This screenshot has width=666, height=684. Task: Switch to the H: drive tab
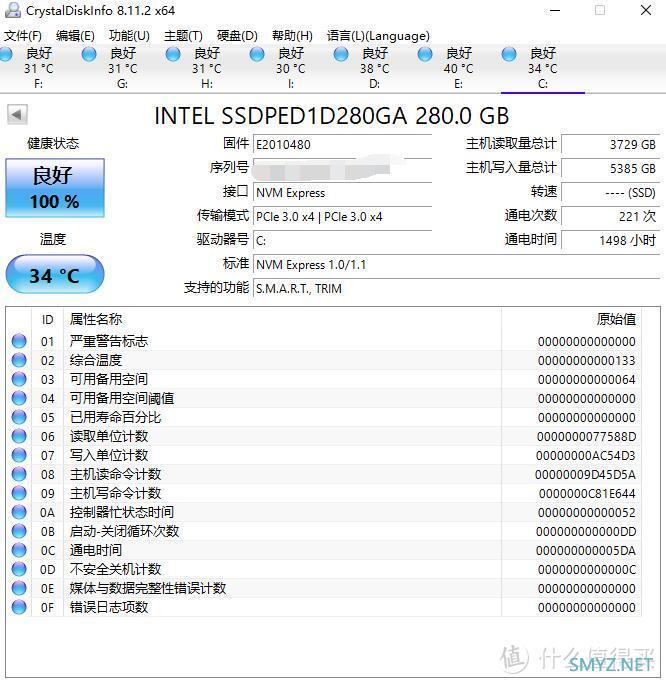[207, 68]
